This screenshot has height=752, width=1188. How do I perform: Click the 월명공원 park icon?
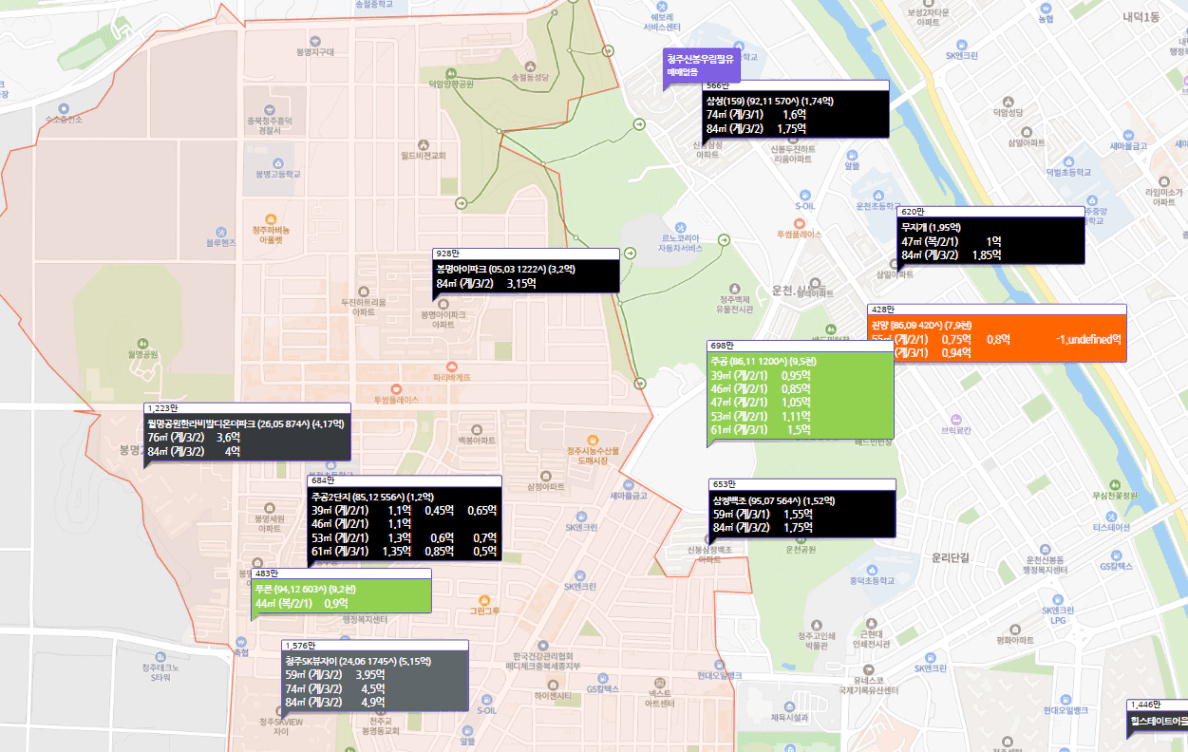143,342
